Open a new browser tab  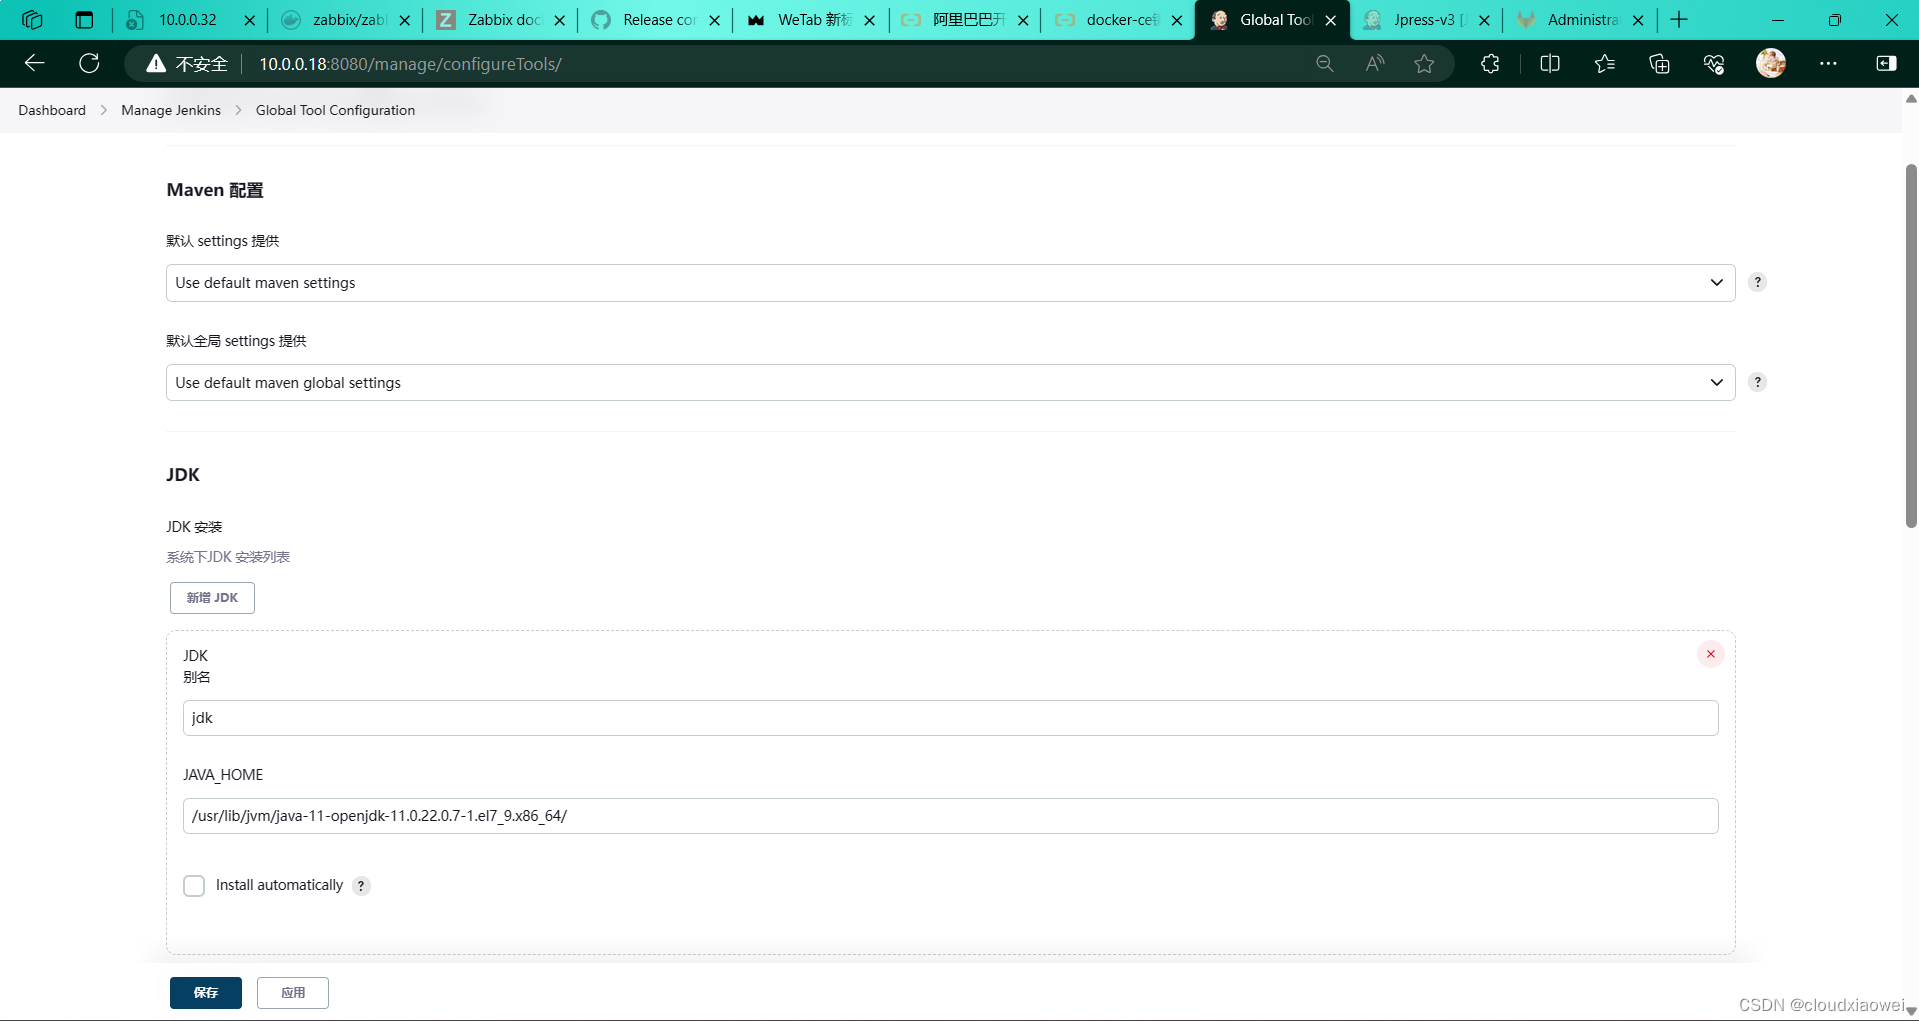click(1679, 19)
